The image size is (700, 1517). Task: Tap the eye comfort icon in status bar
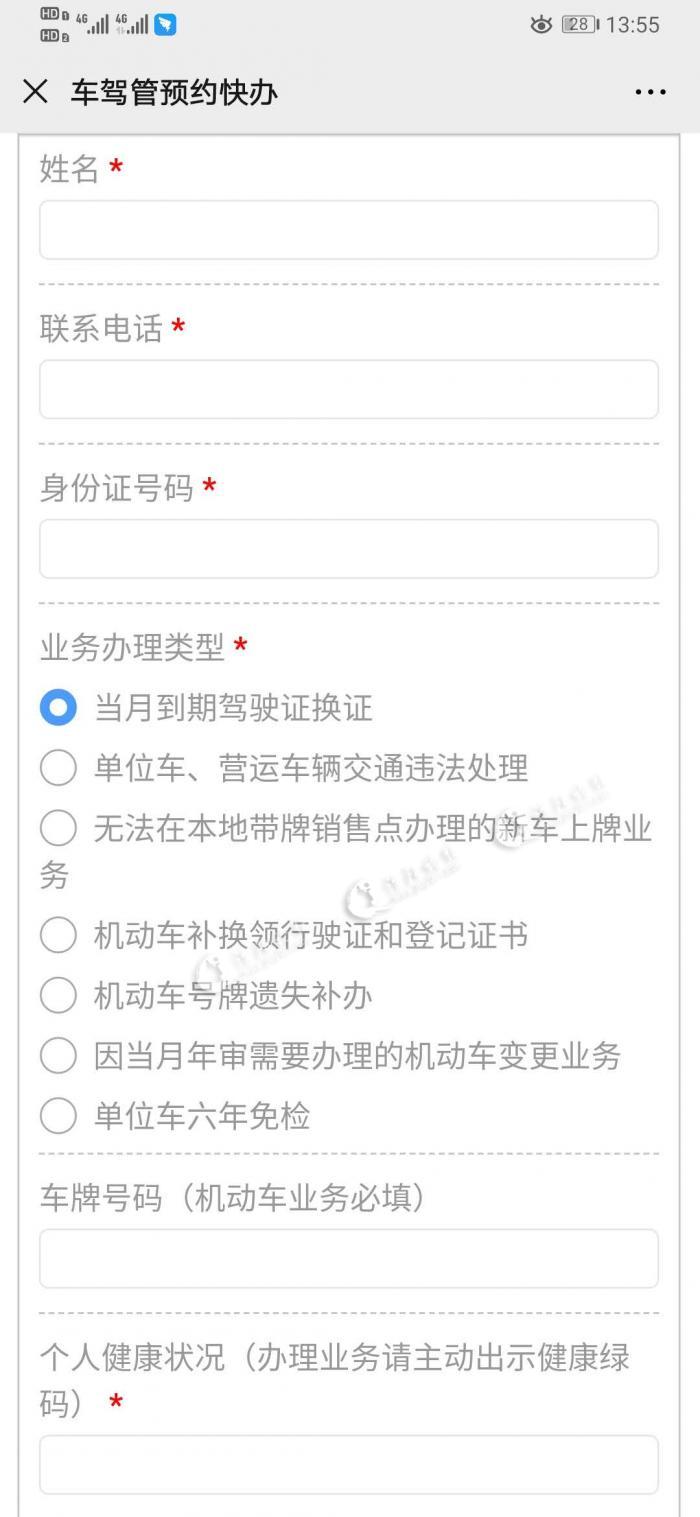point(541,25)
